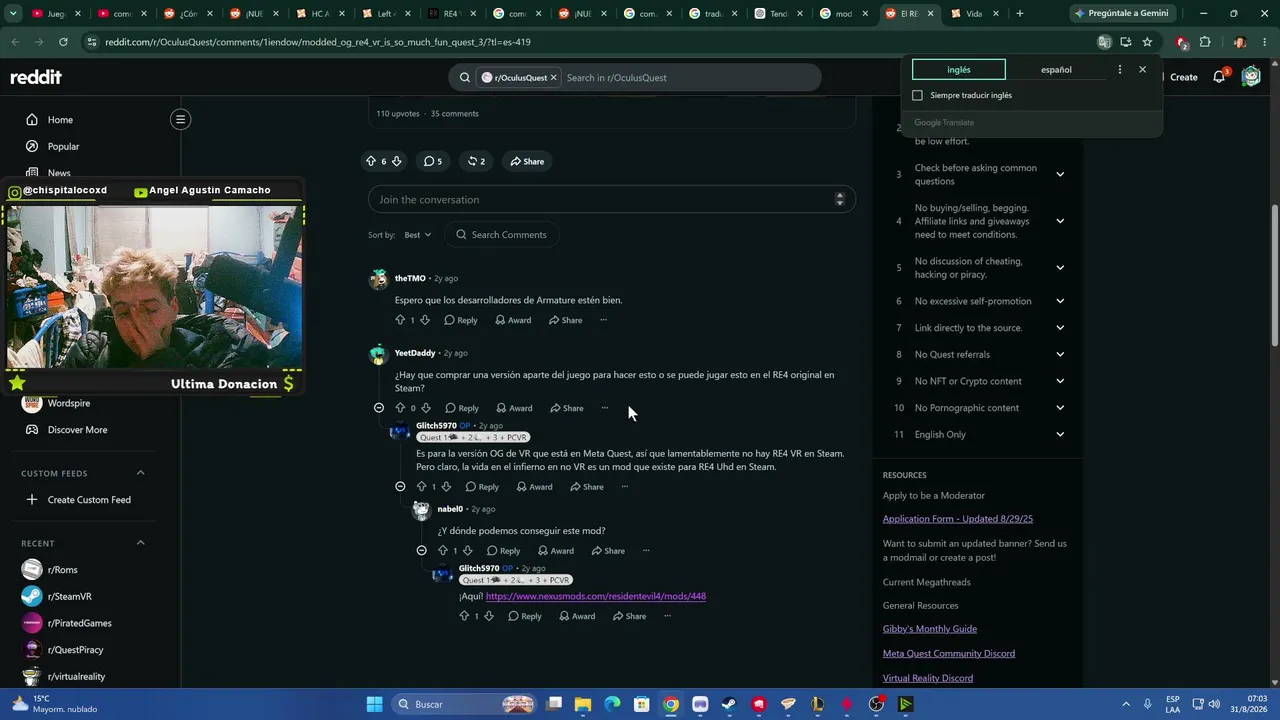Collapse the Recent section
The image size is (1280, 720).
tap(140, 543)
